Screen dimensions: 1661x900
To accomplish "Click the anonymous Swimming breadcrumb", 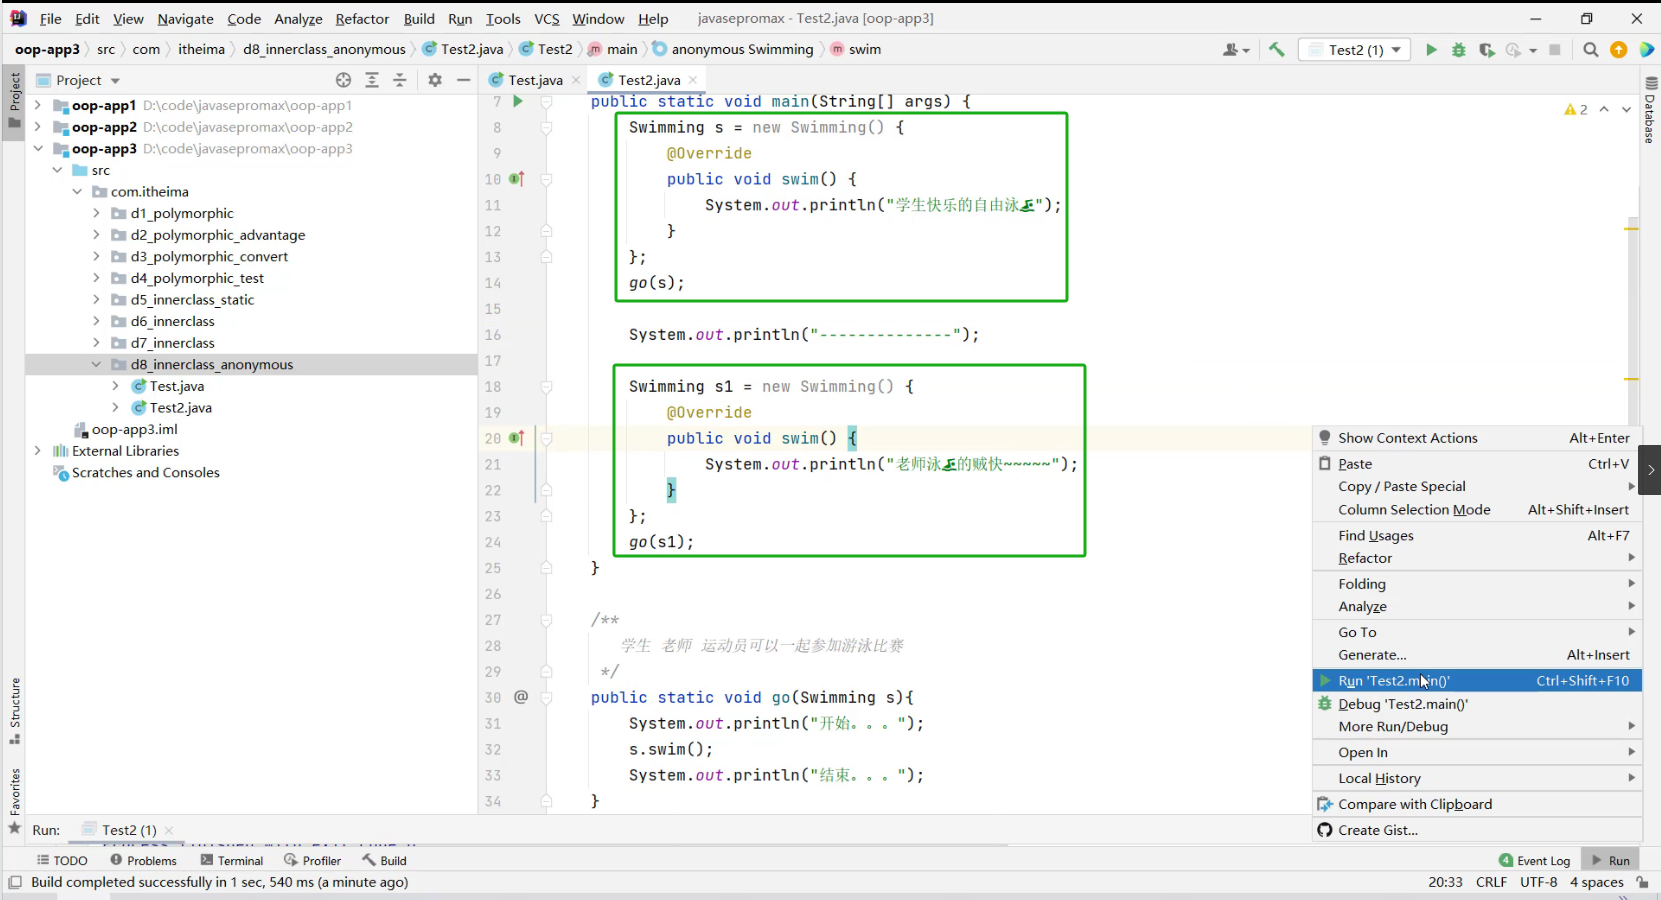I will (733, 49).
